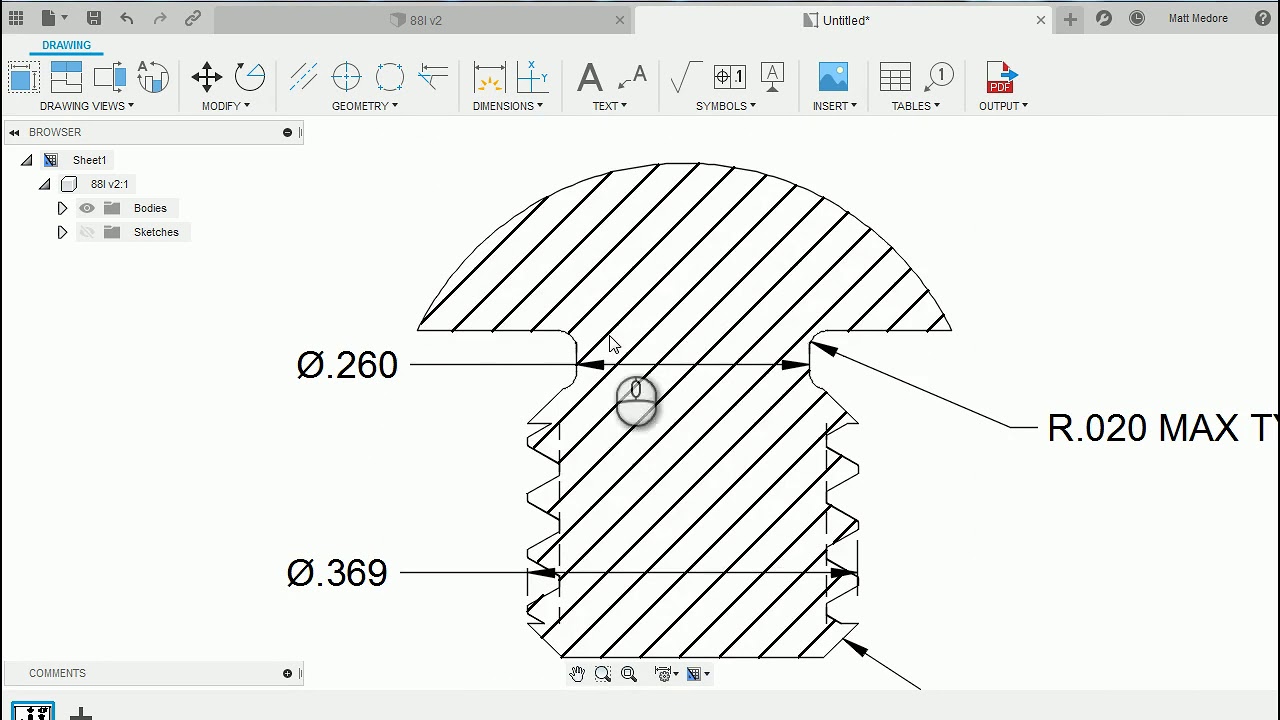The height and width of the screenshot is (720, 1280).
Task: Select the Ordinate Dimension tool
Action: point(533,77)
